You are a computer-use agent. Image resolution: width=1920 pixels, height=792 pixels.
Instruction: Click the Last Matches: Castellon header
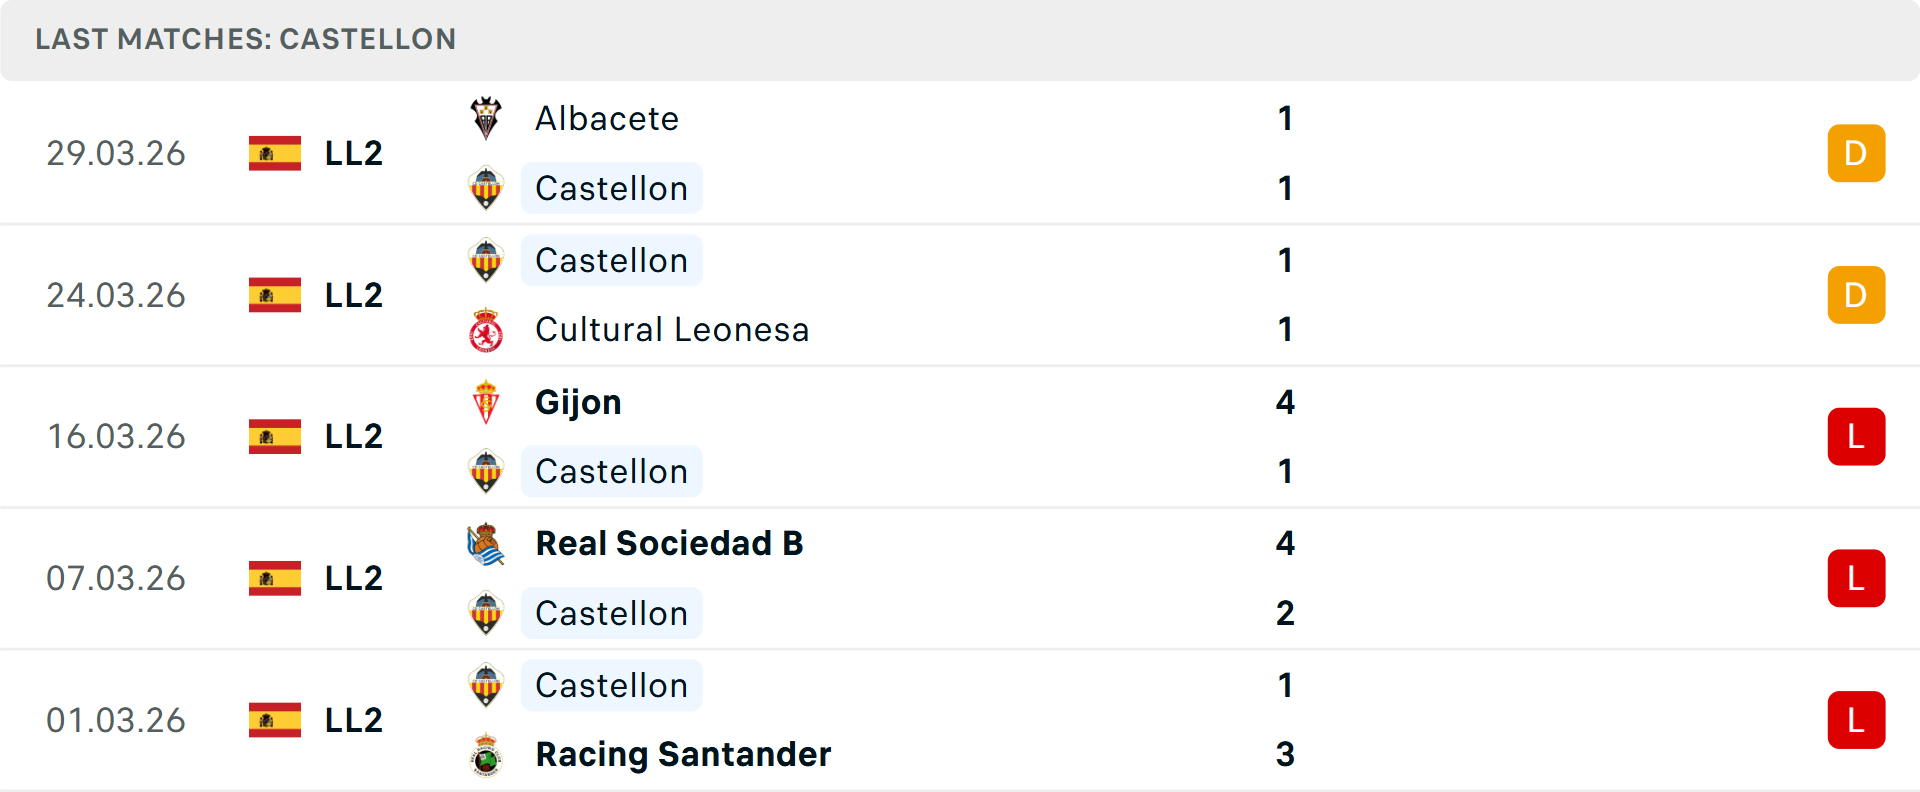tap(246, 39)
